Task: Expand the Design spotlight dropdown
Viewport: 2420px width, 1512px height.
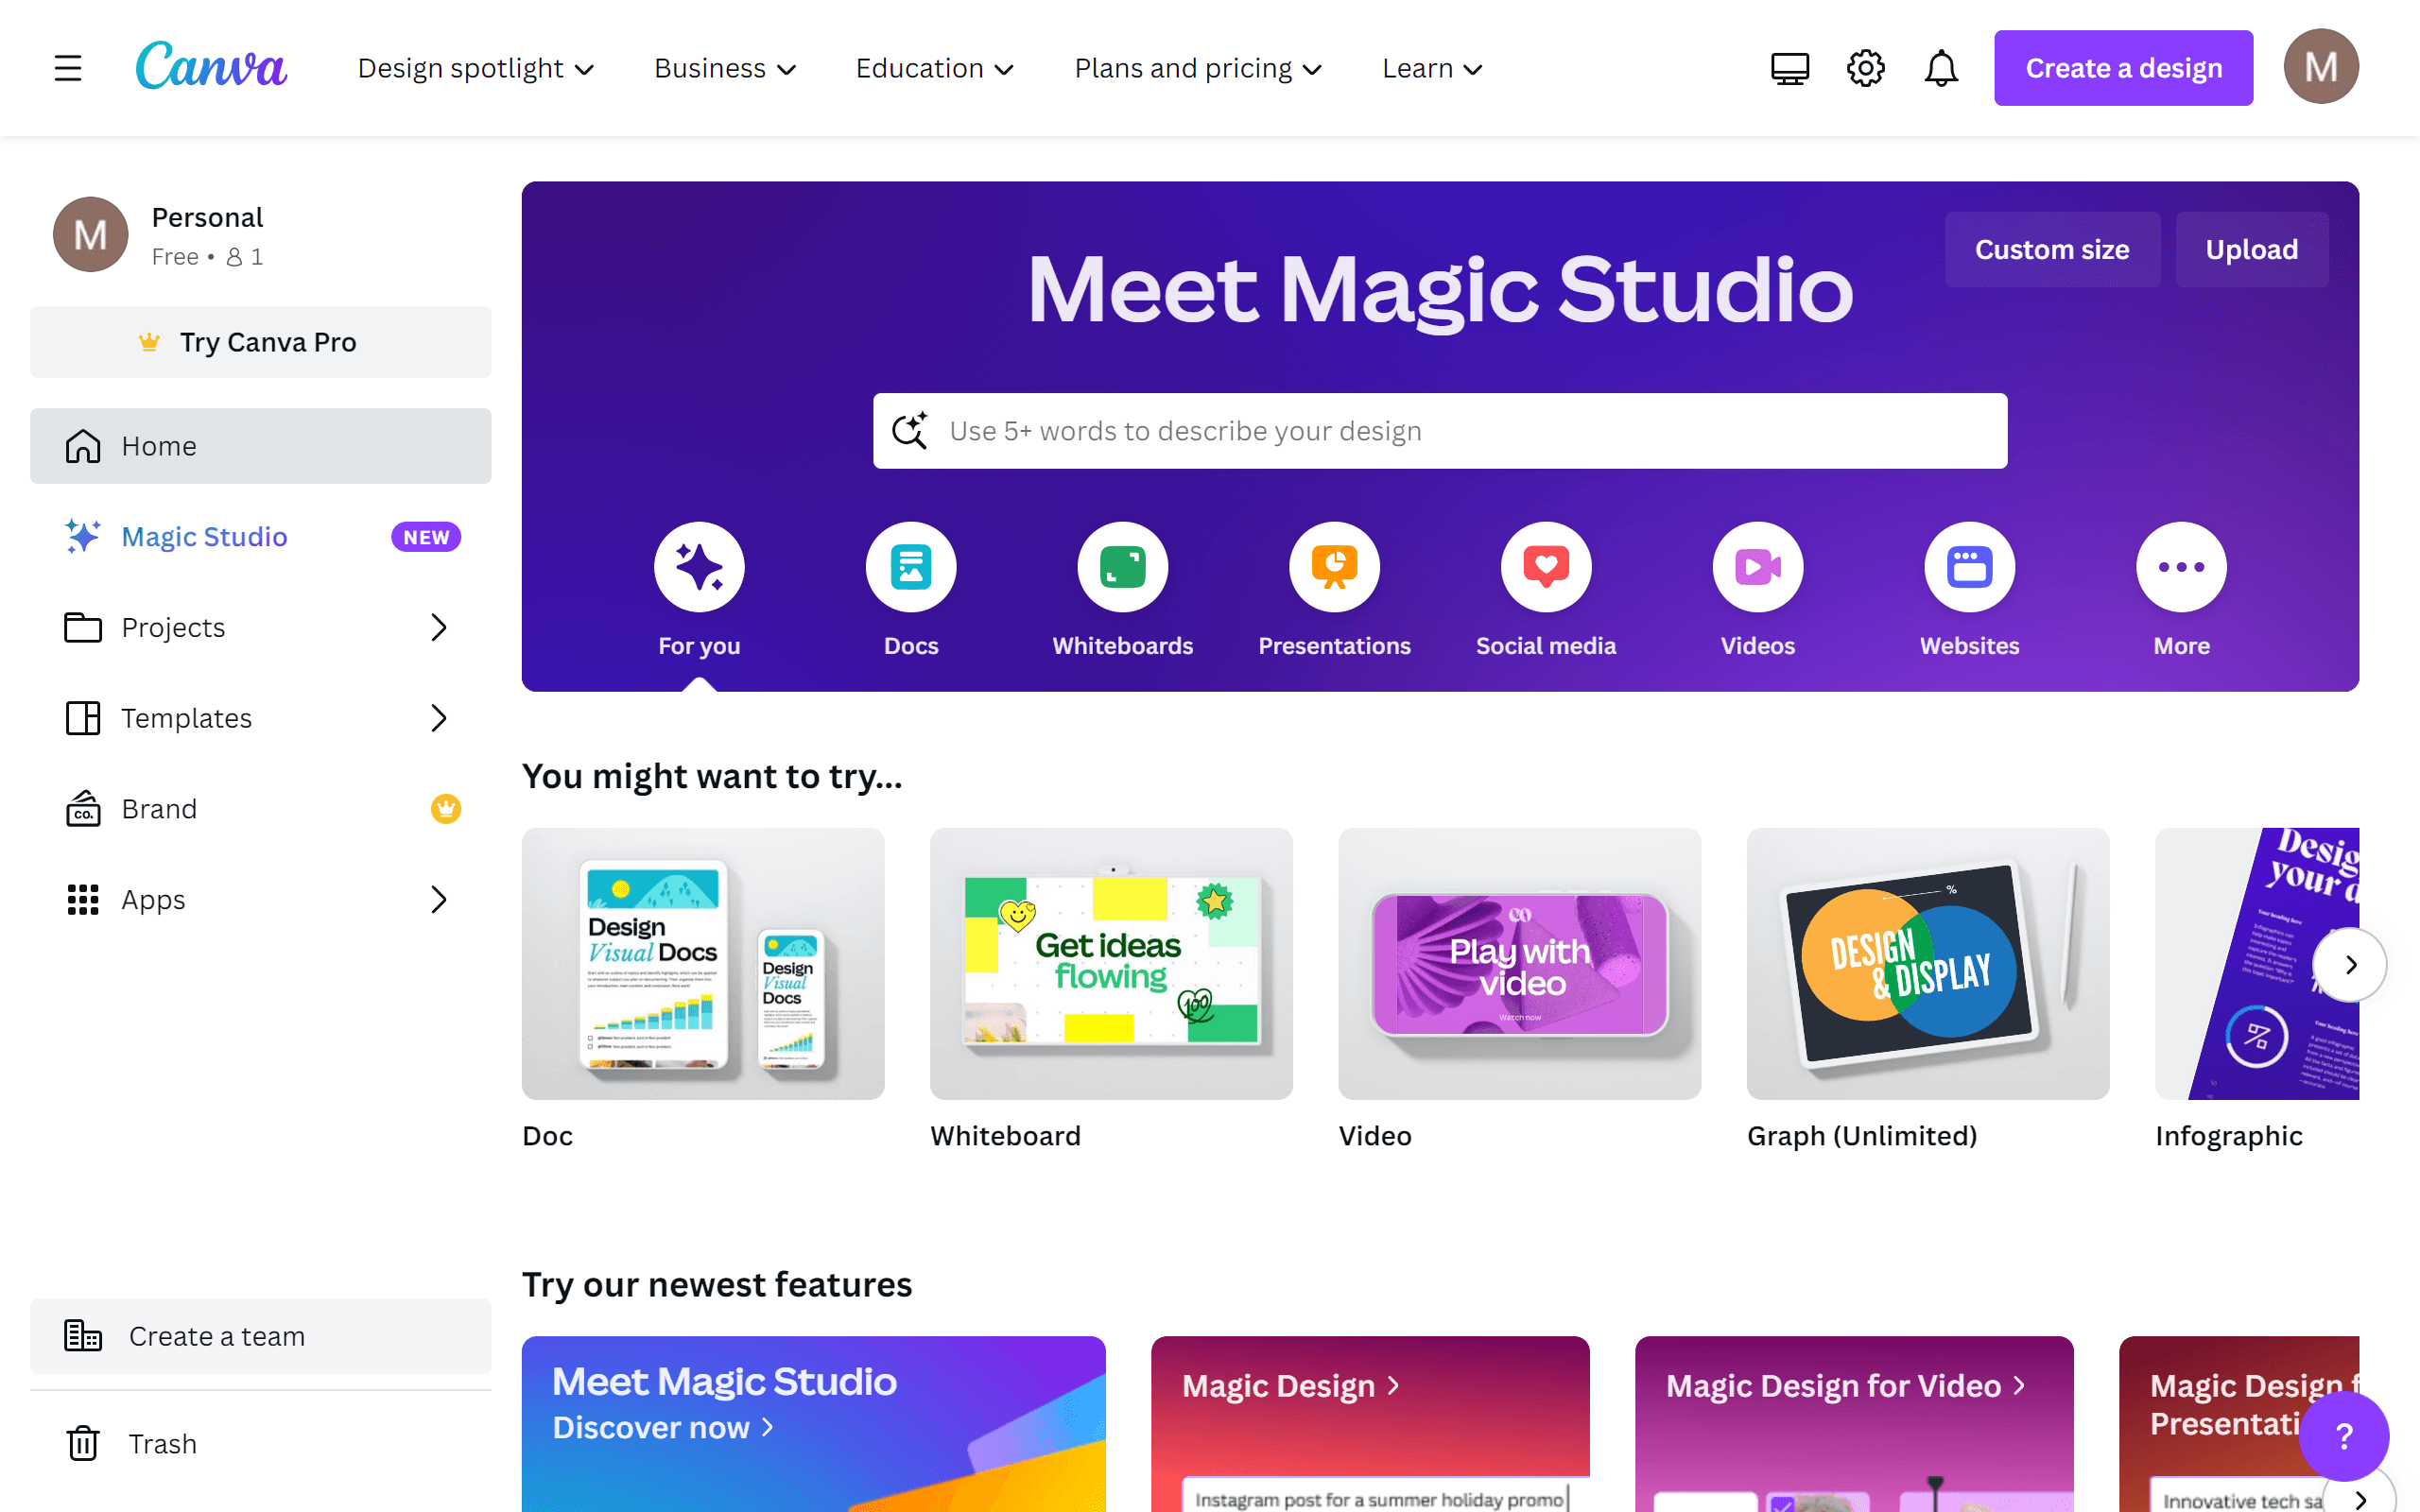Action: pyautogui.click(x=476, y=68)
